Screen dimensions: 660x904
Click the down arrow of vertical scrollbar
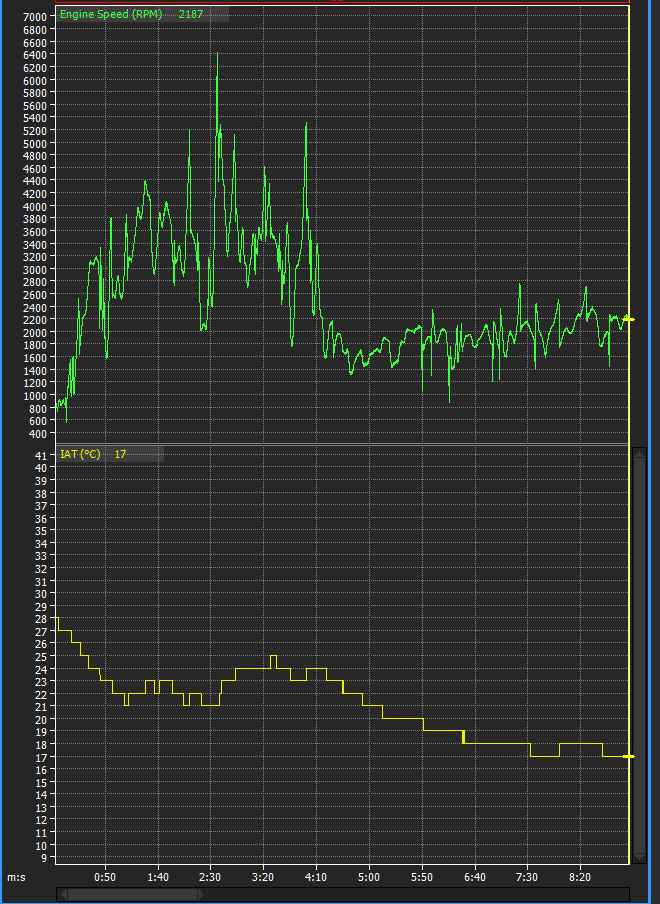pos(639,858)
